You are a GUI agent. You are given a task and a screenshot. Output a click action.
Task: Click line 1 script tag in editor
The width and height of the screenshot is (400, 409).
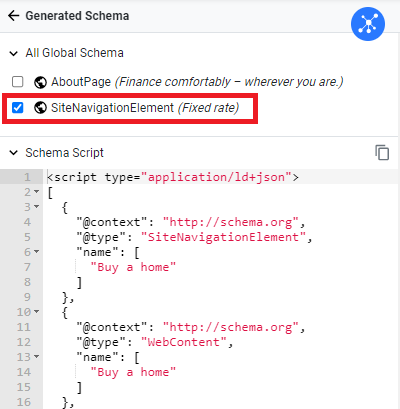173,177
